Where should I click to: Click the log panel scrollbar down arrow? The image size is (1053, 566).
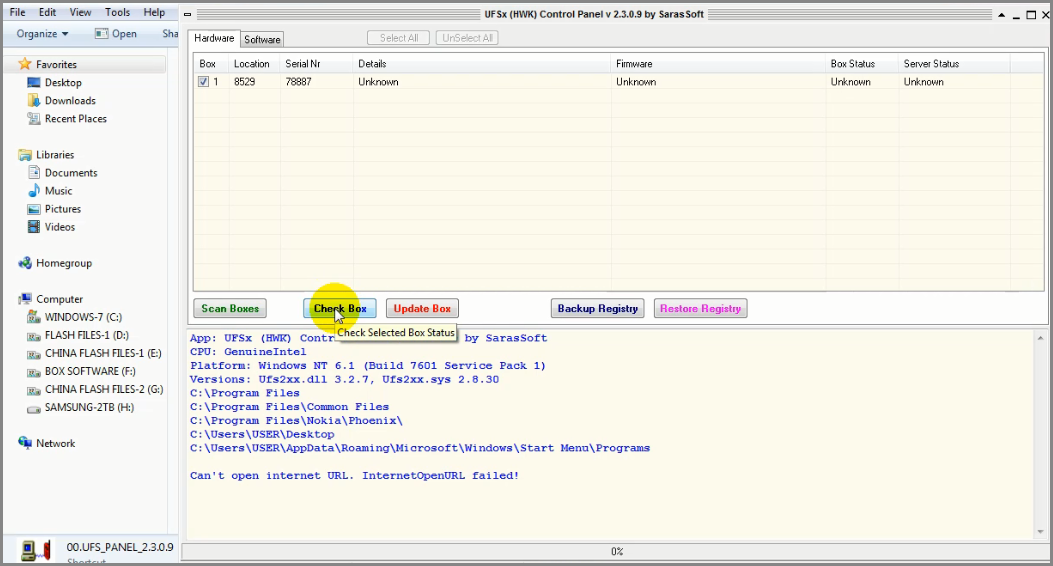1040,531
